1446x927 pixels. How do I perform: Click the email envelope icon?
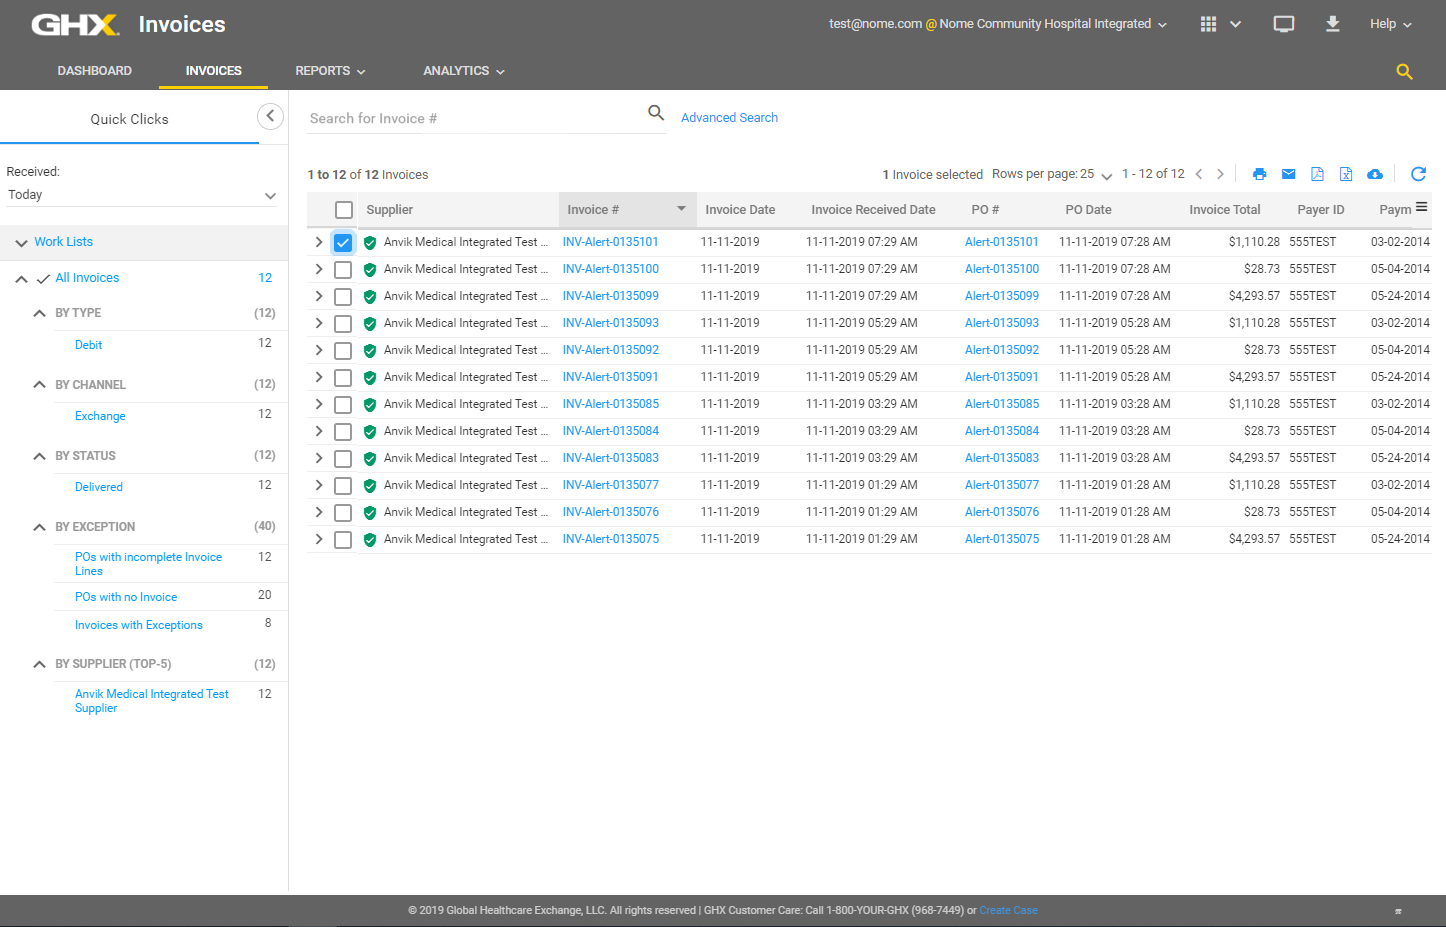tap(1288, 174)
